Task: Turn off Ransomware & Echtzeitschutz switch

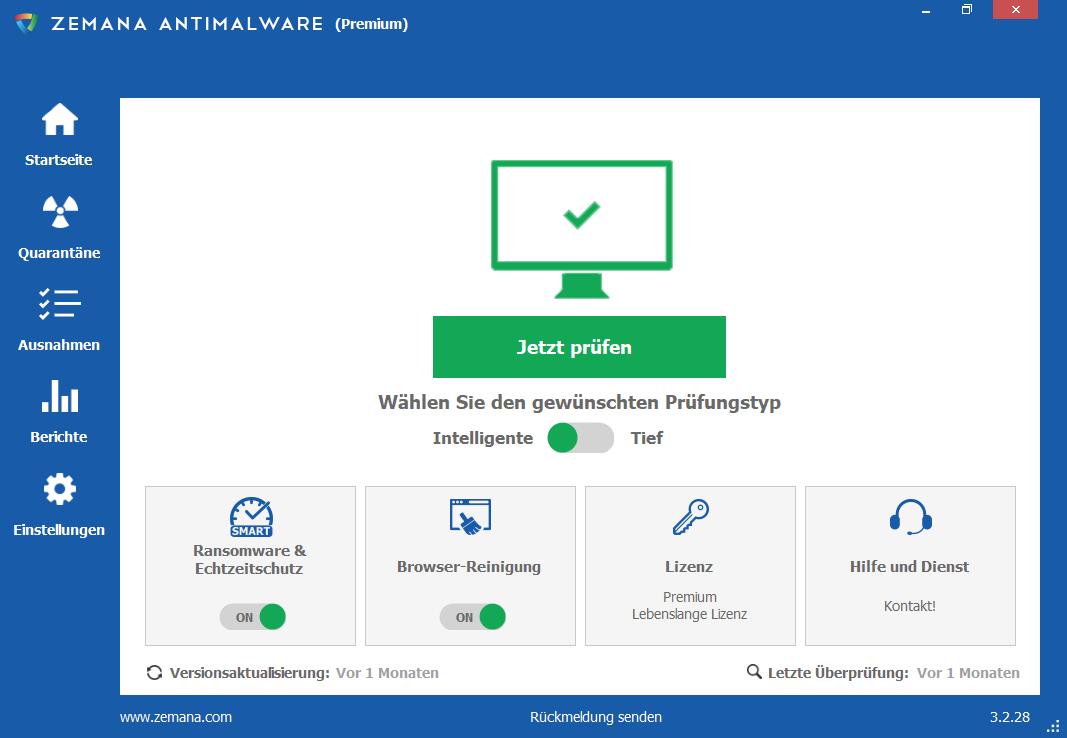Action: click(x=252, y=617)
